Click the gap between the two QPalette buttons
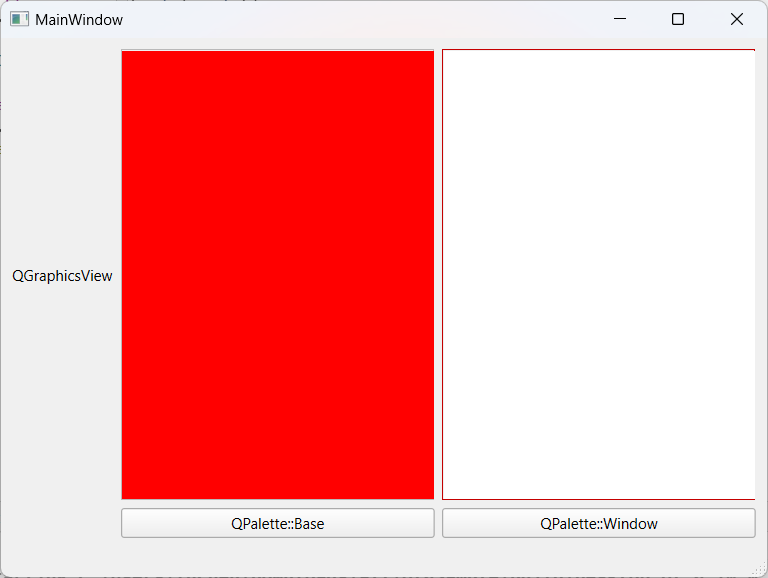This screenshot has height=578, width=768. 438,523
